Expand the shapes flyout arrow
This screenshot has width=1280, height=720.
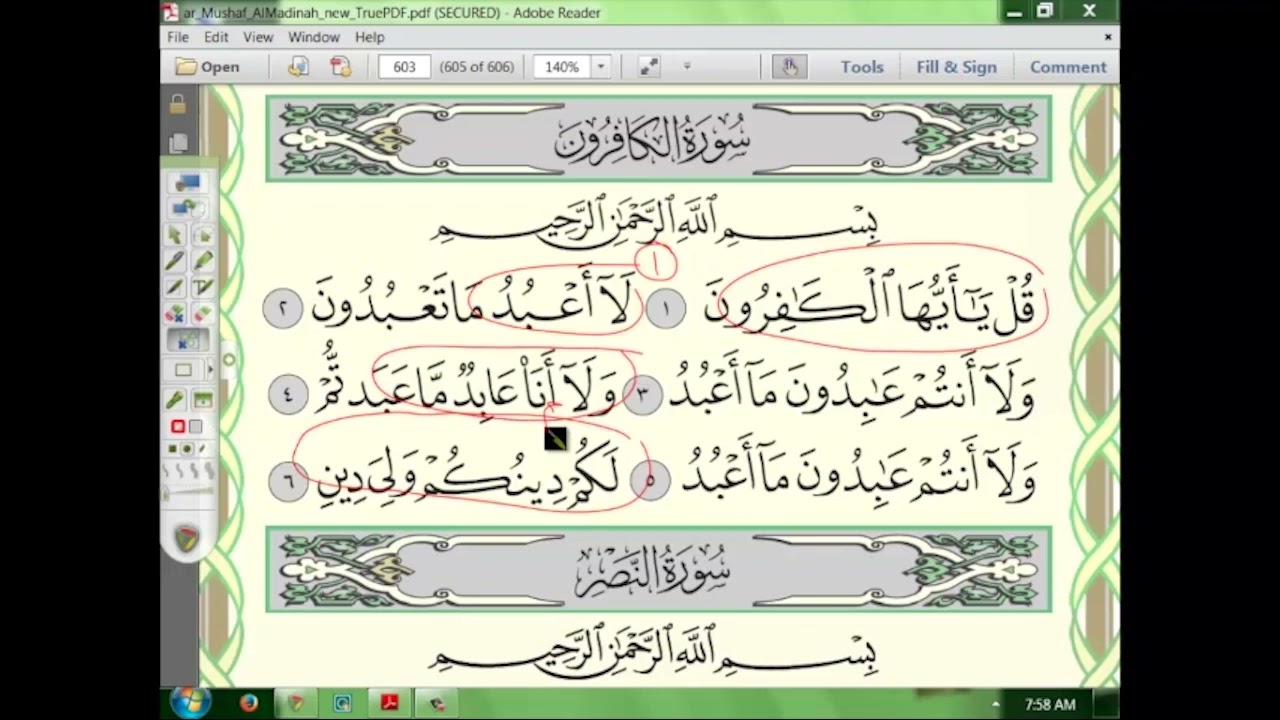point(209,370)
